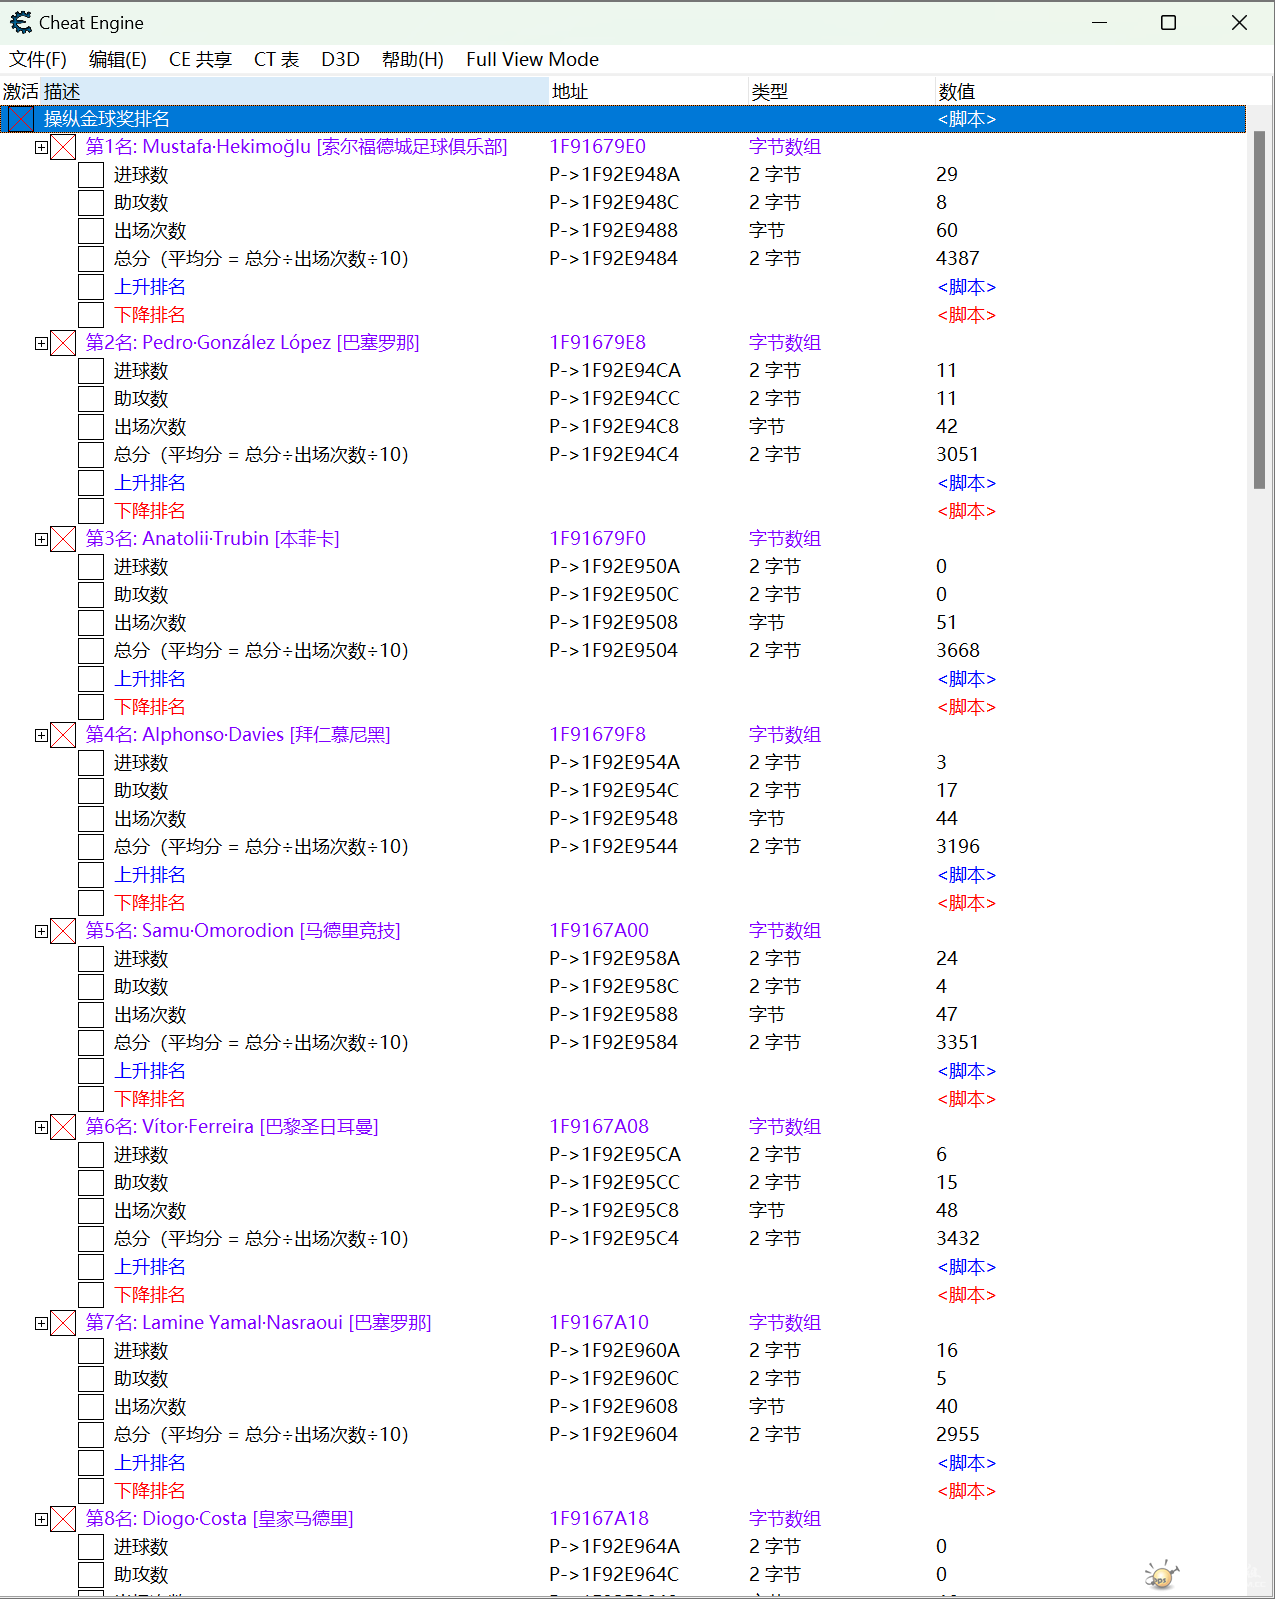1275x1599 pixels.
Task: Expand tree node for 第5名 Samu Omorodion
Action: (x=41, y=931)
